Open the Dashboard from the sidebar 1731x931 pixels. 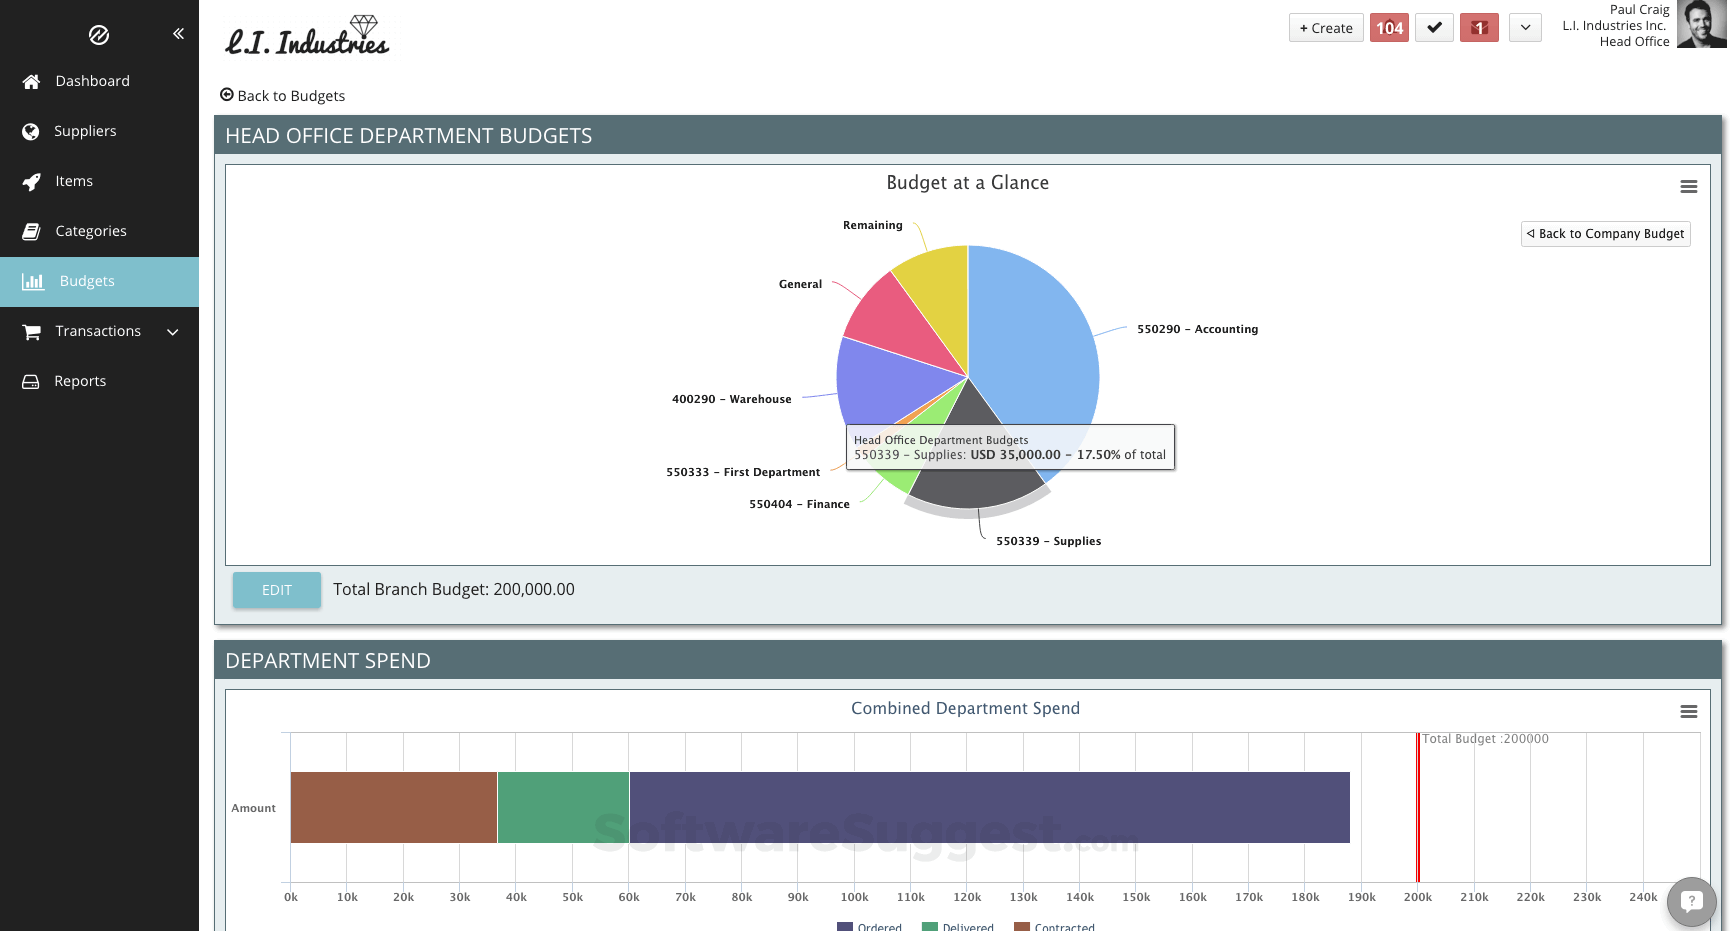click(92, 81)
